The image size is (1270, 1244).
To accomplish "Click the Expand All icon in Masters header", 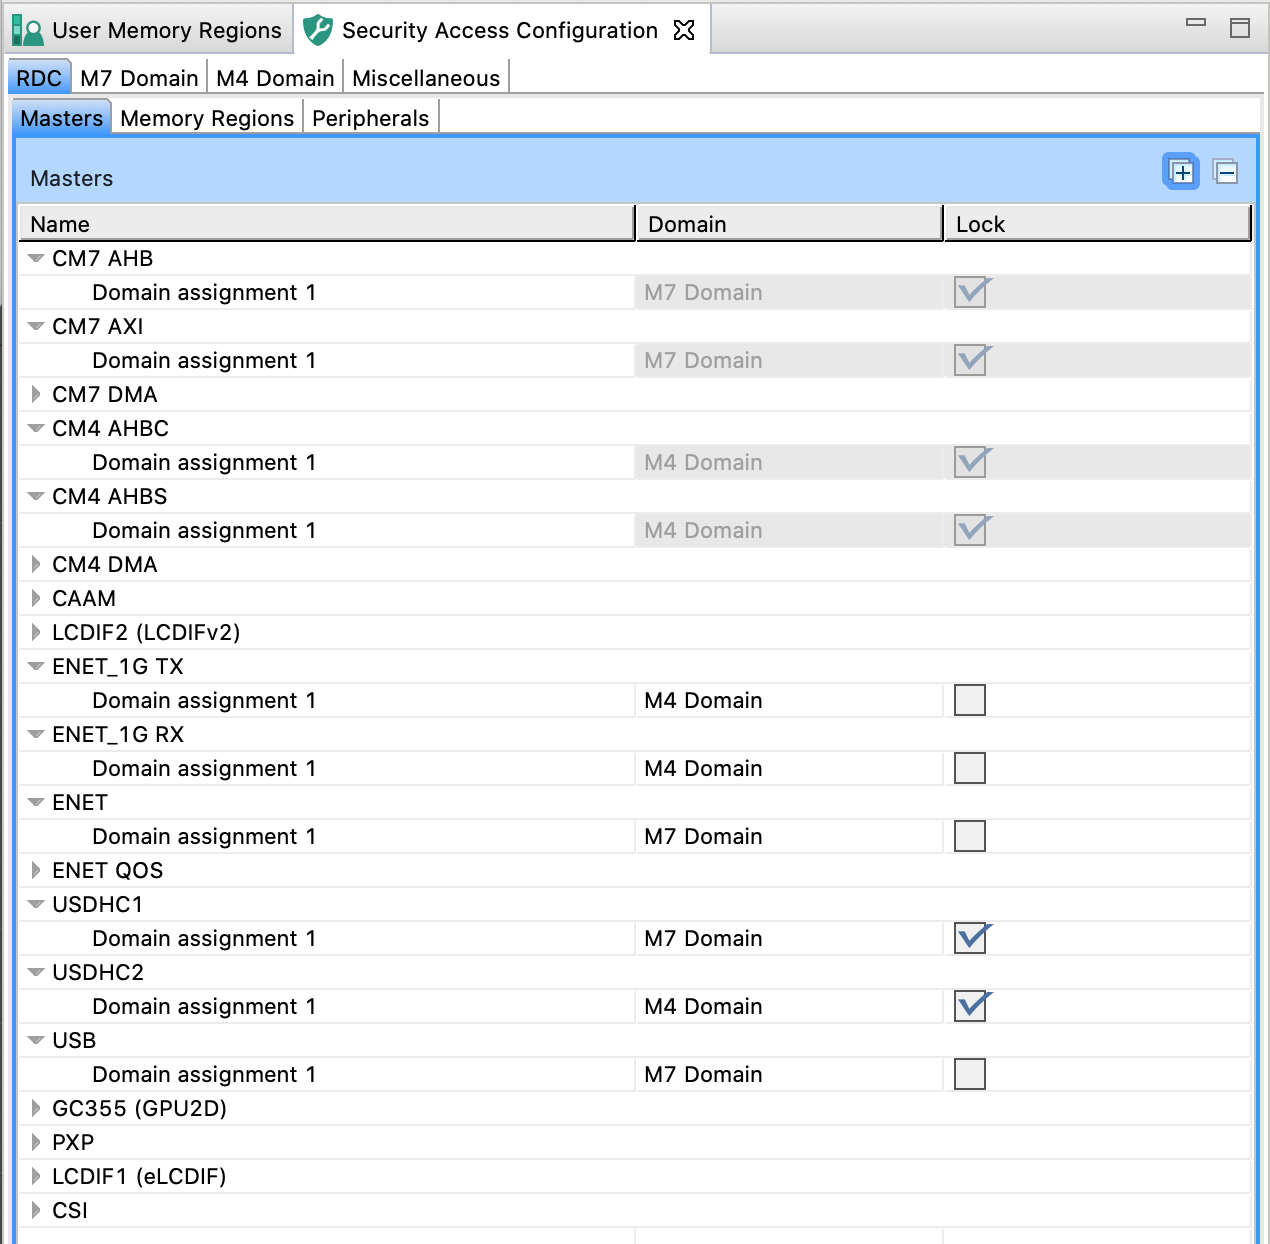I will click(1181, 172).
